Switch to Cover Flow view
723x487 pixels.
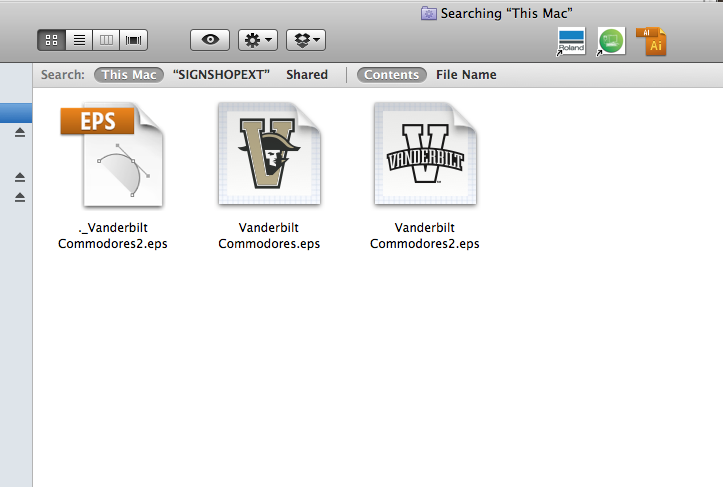[x=134, y=40]
